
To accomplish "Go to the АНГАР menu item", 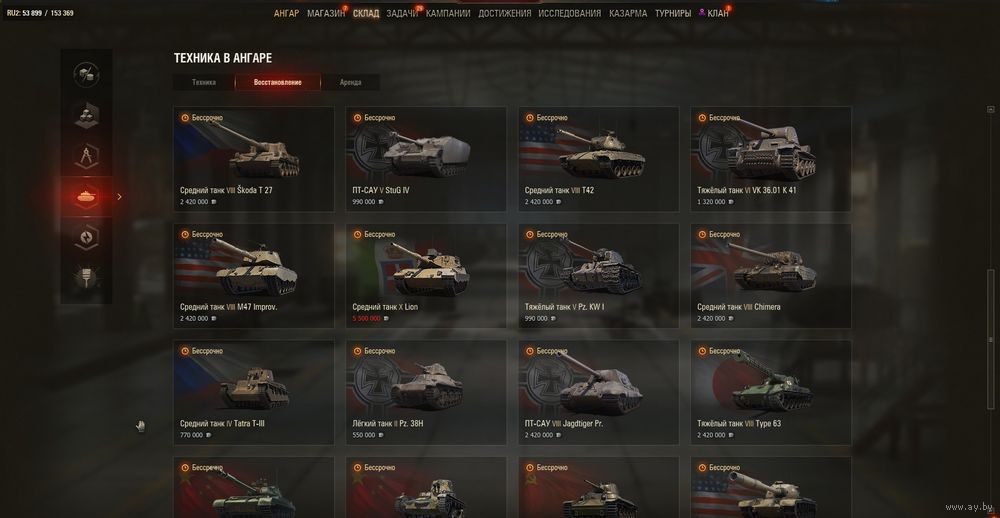I will point(286,13).
